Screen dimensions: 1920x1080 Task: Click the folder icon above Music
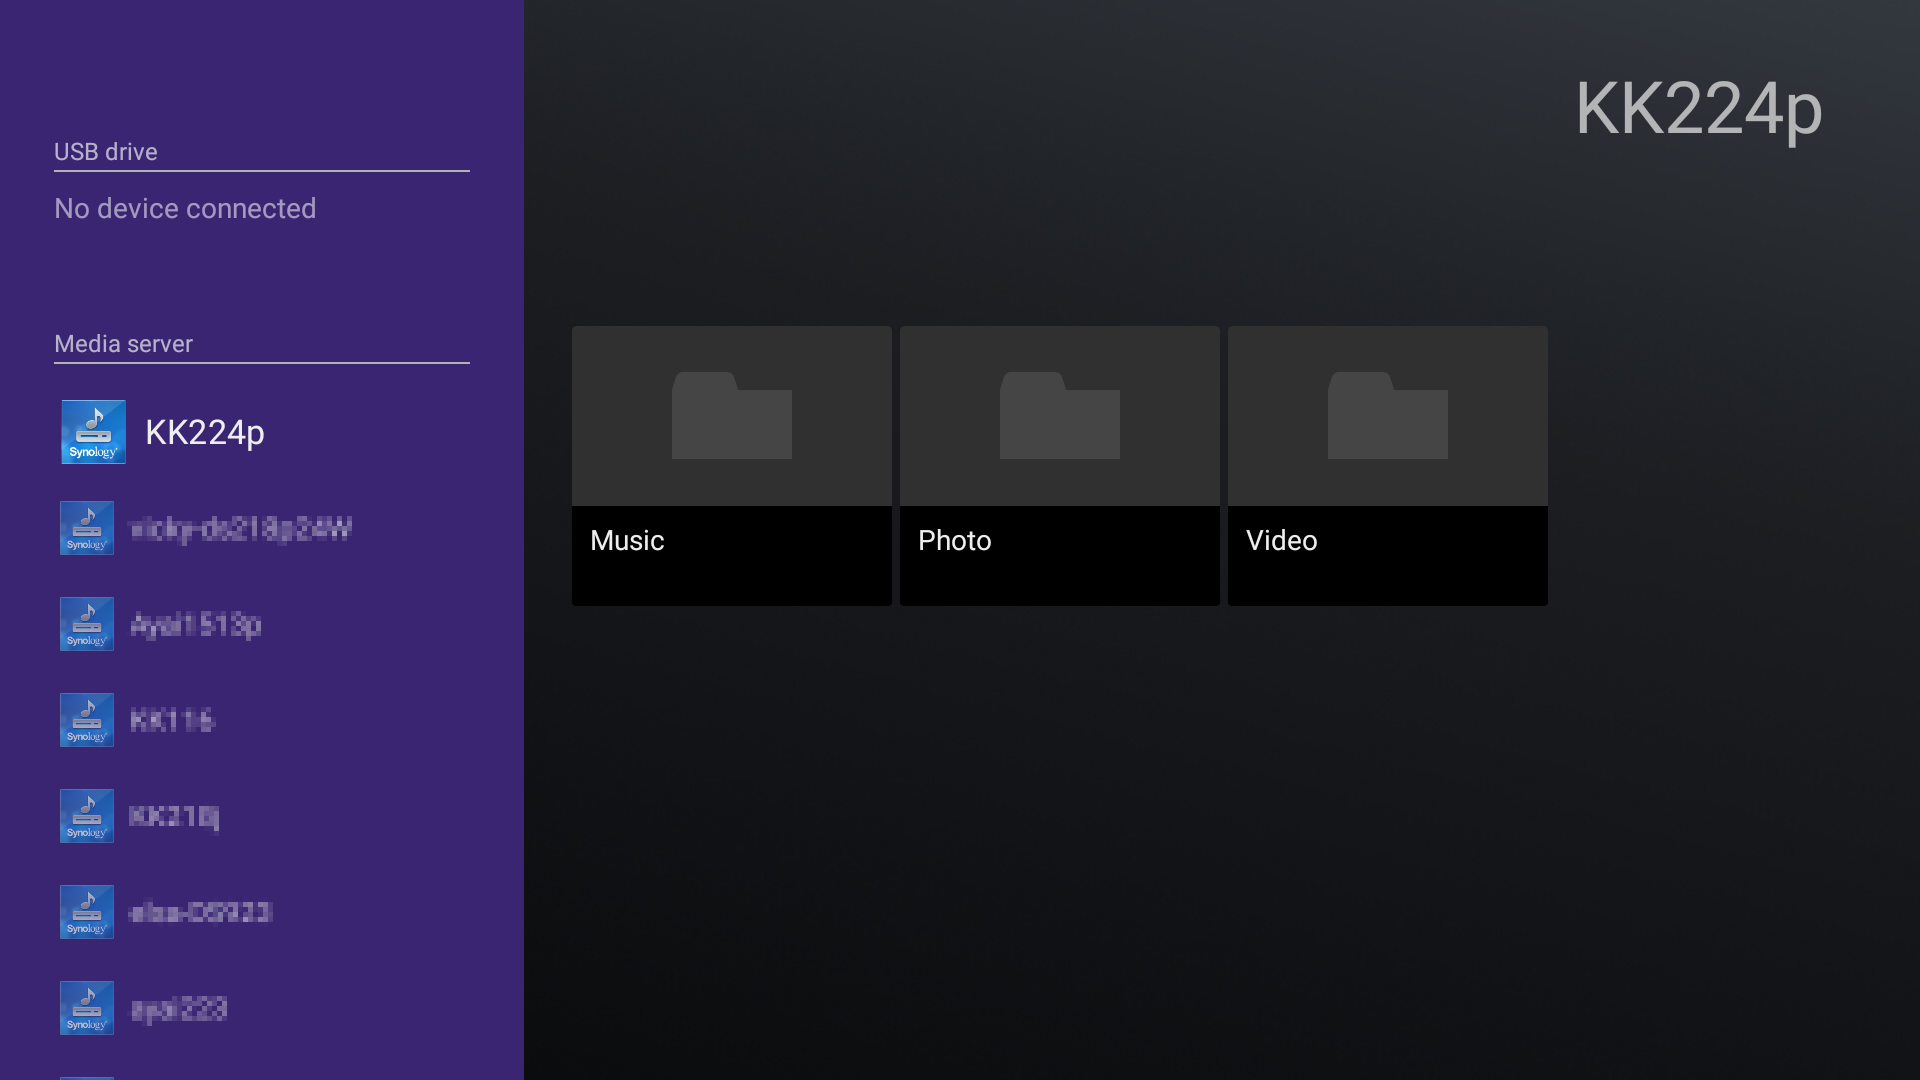tap(732, 415)
